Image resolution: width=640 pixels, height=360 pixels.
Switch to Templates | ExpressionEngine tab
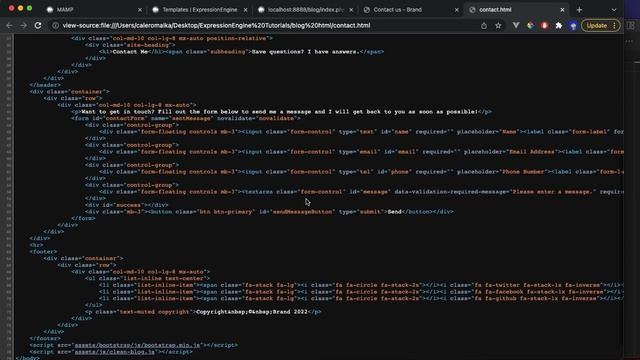[200, 10]
